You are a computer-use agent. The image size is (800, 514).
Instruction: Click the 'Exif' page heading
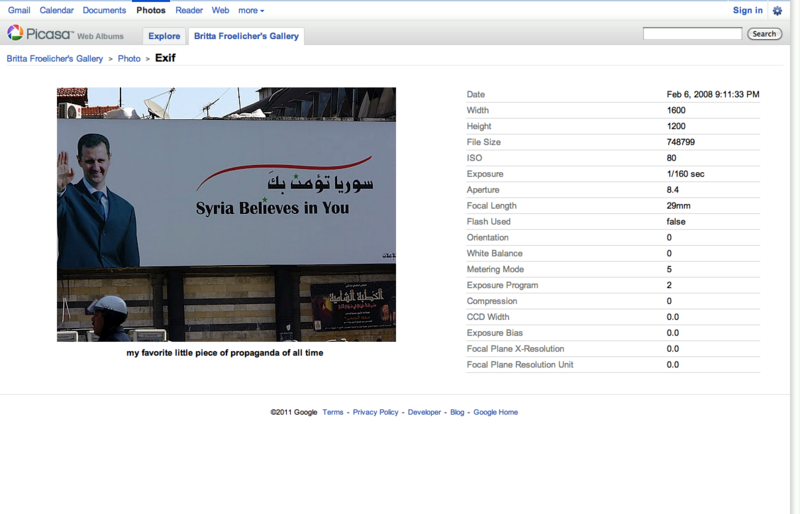(165, 58)
